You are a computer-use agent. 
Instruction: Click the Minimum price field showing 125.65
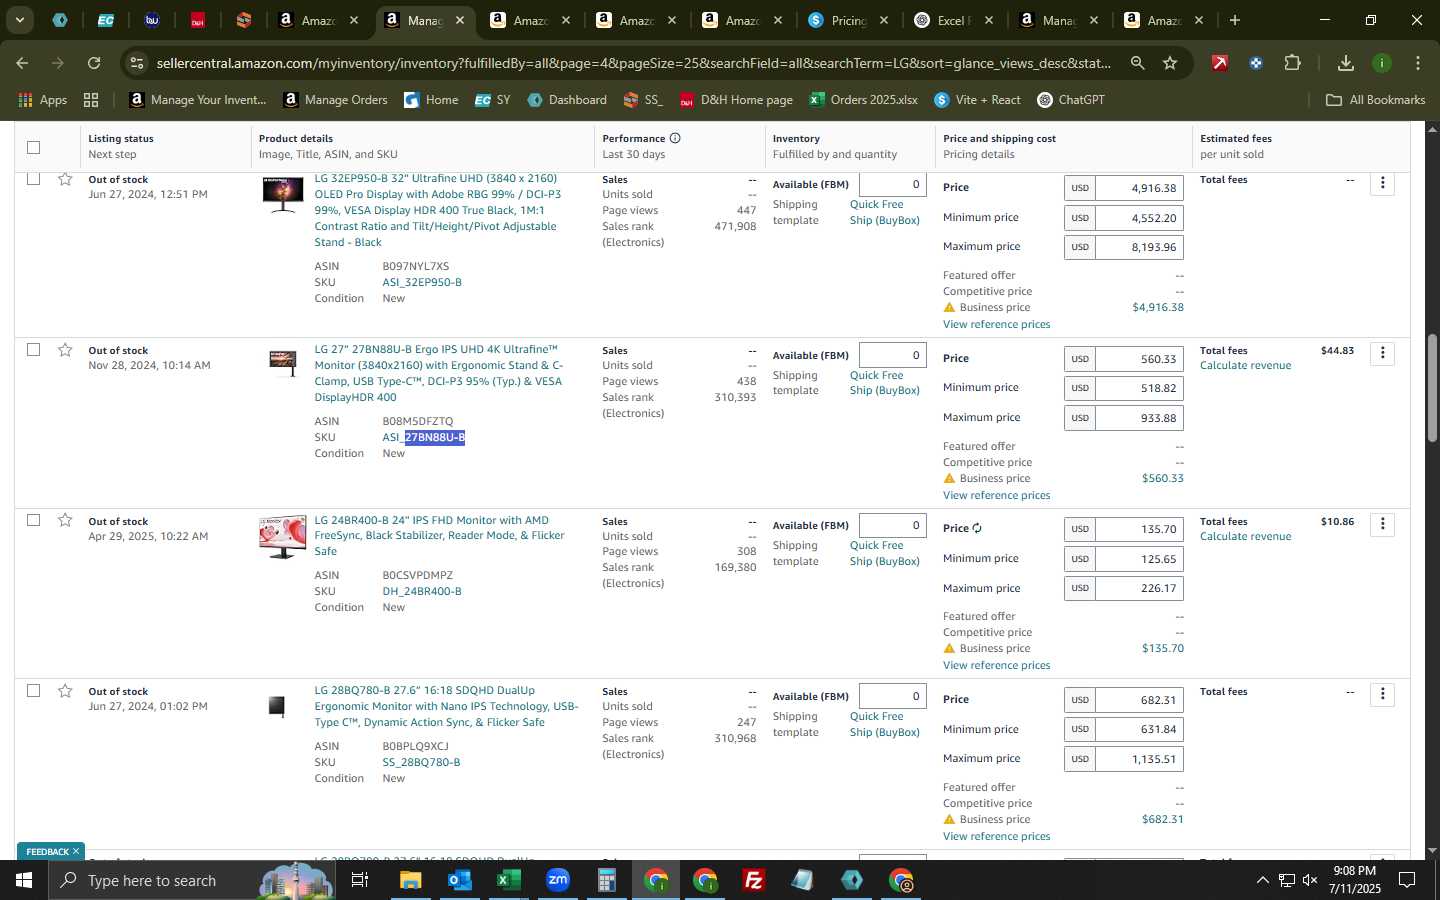pos(1139,558)
